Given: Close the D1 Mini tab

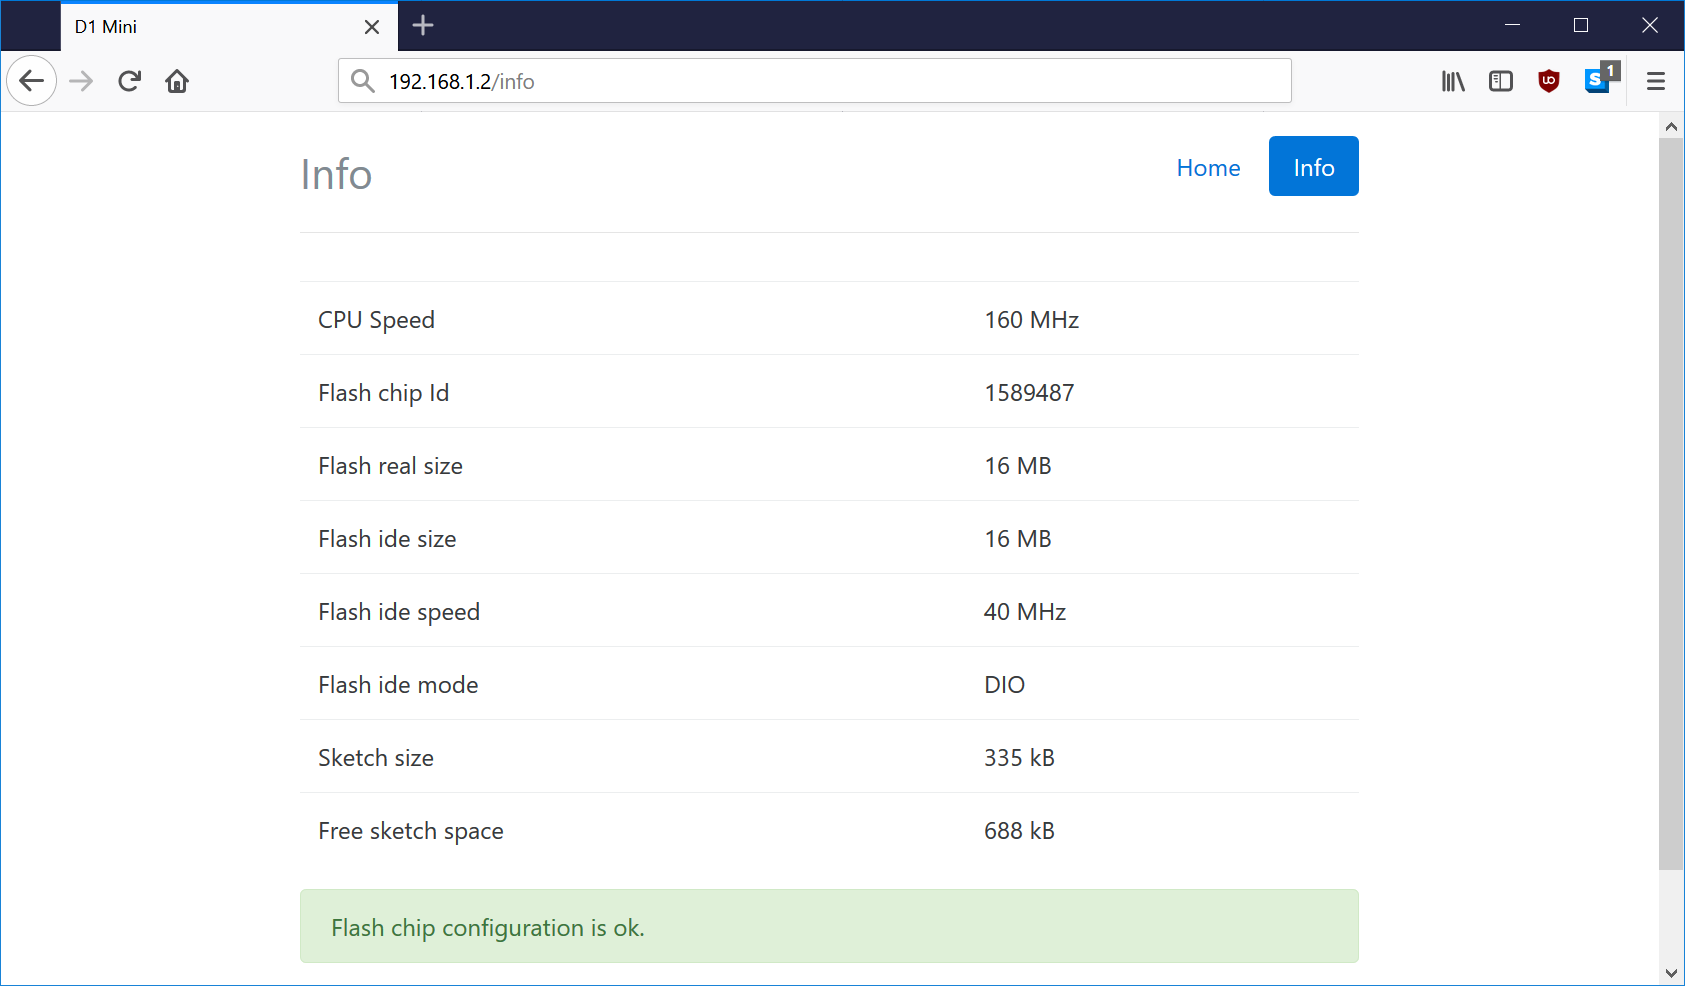Looking at the screenshot, I should [372, 27].
